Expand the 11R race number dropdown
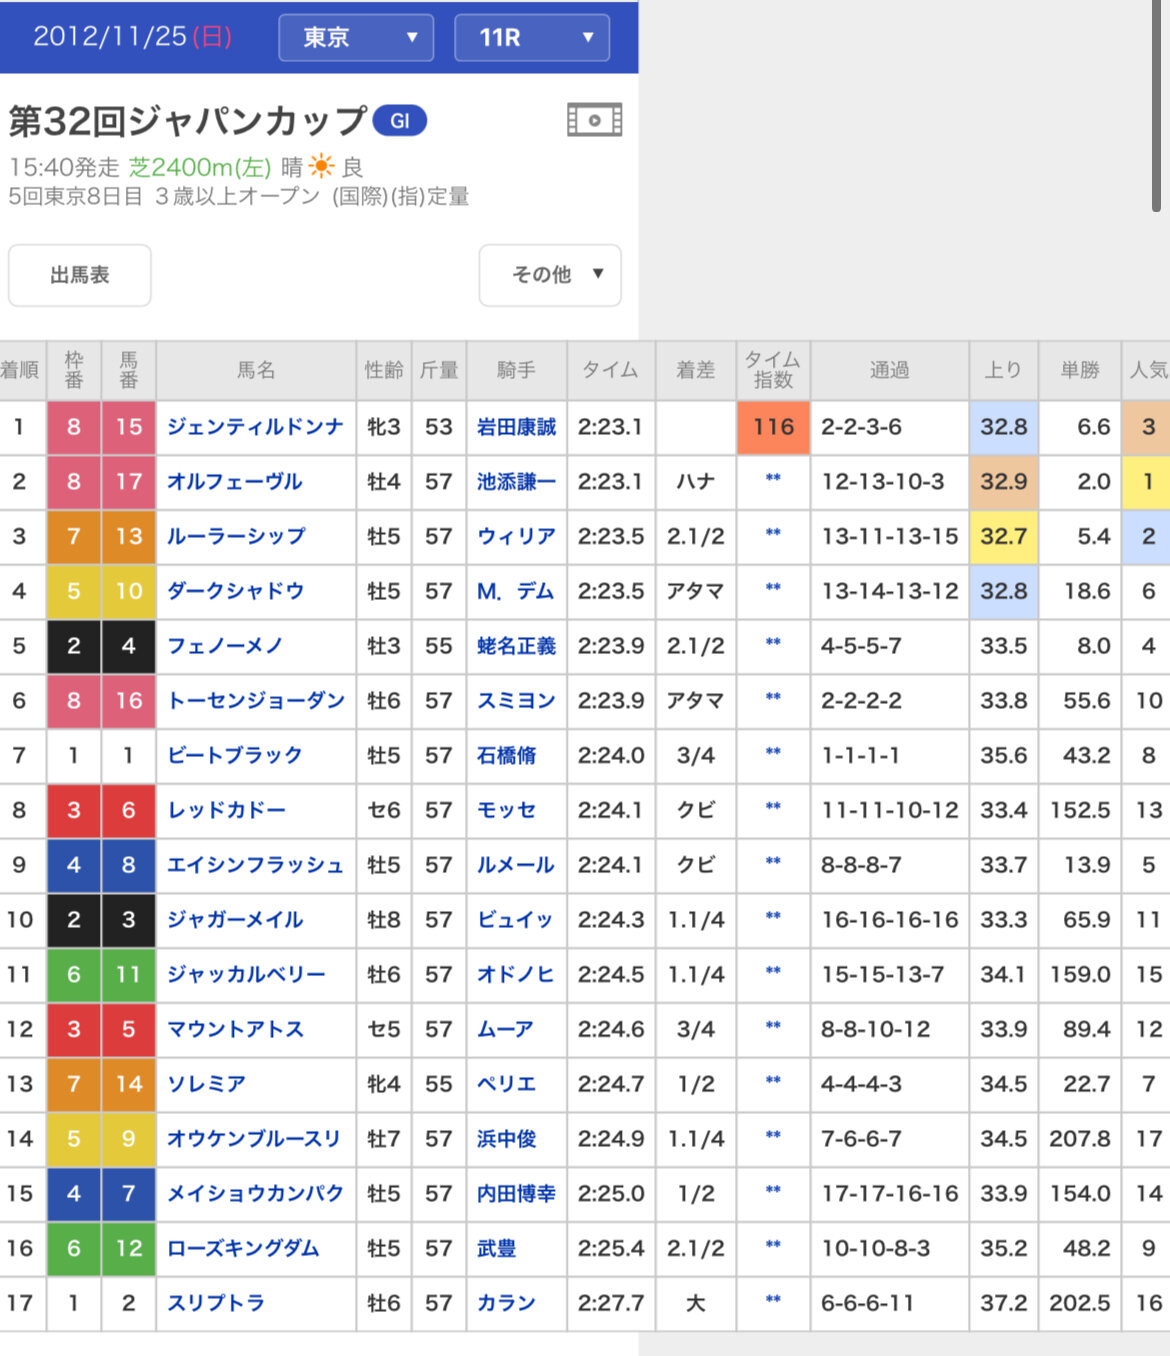Image resolution: width=1170 pixels, height=1356 pixels. (x=531, y=38)
